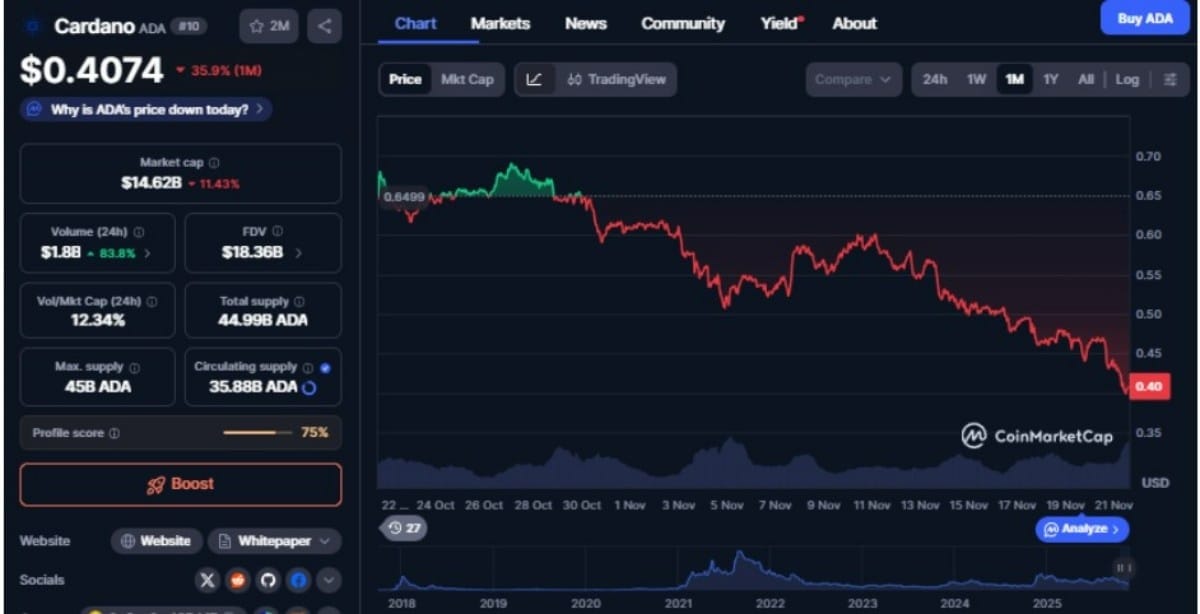
Task: Expand the Whitepaper dropdown
Action: (274, 541)
